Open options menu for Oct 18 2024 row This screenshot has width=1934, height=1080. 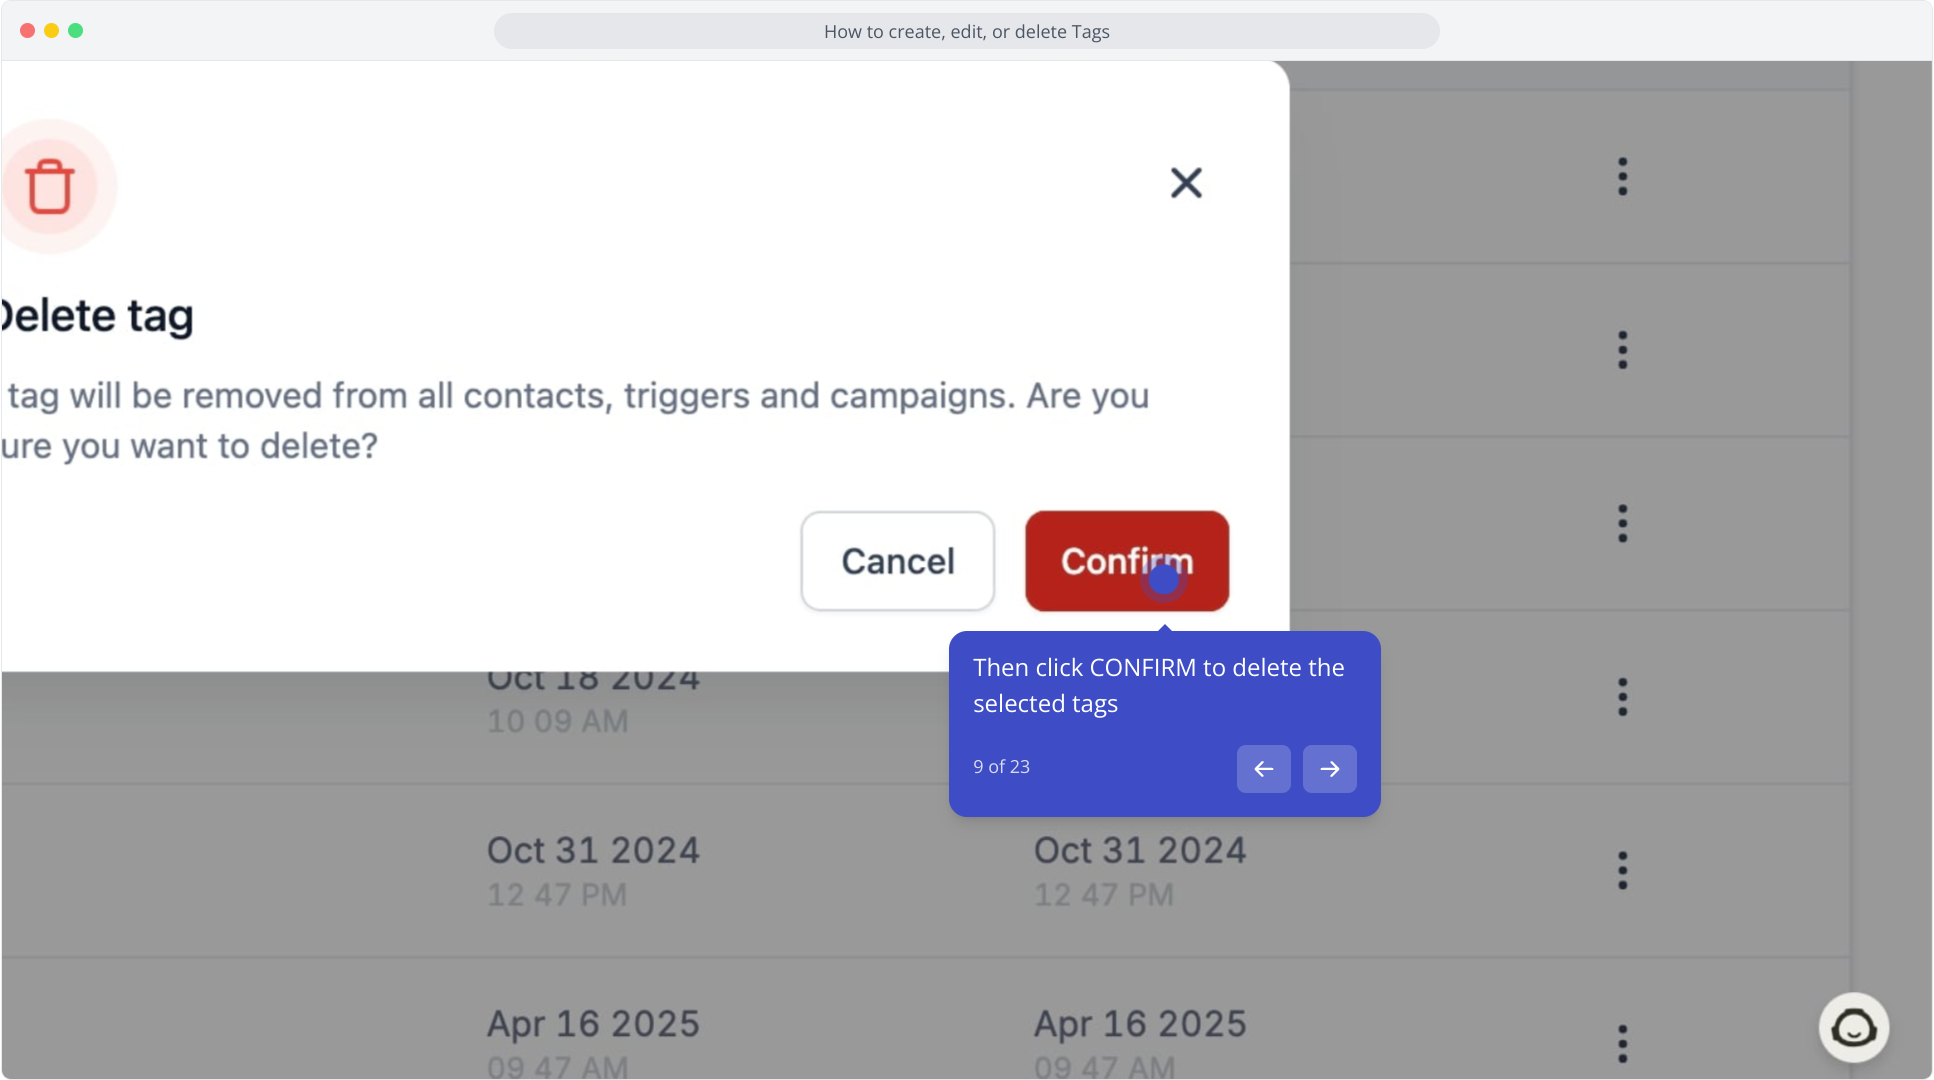point(1623,697)
